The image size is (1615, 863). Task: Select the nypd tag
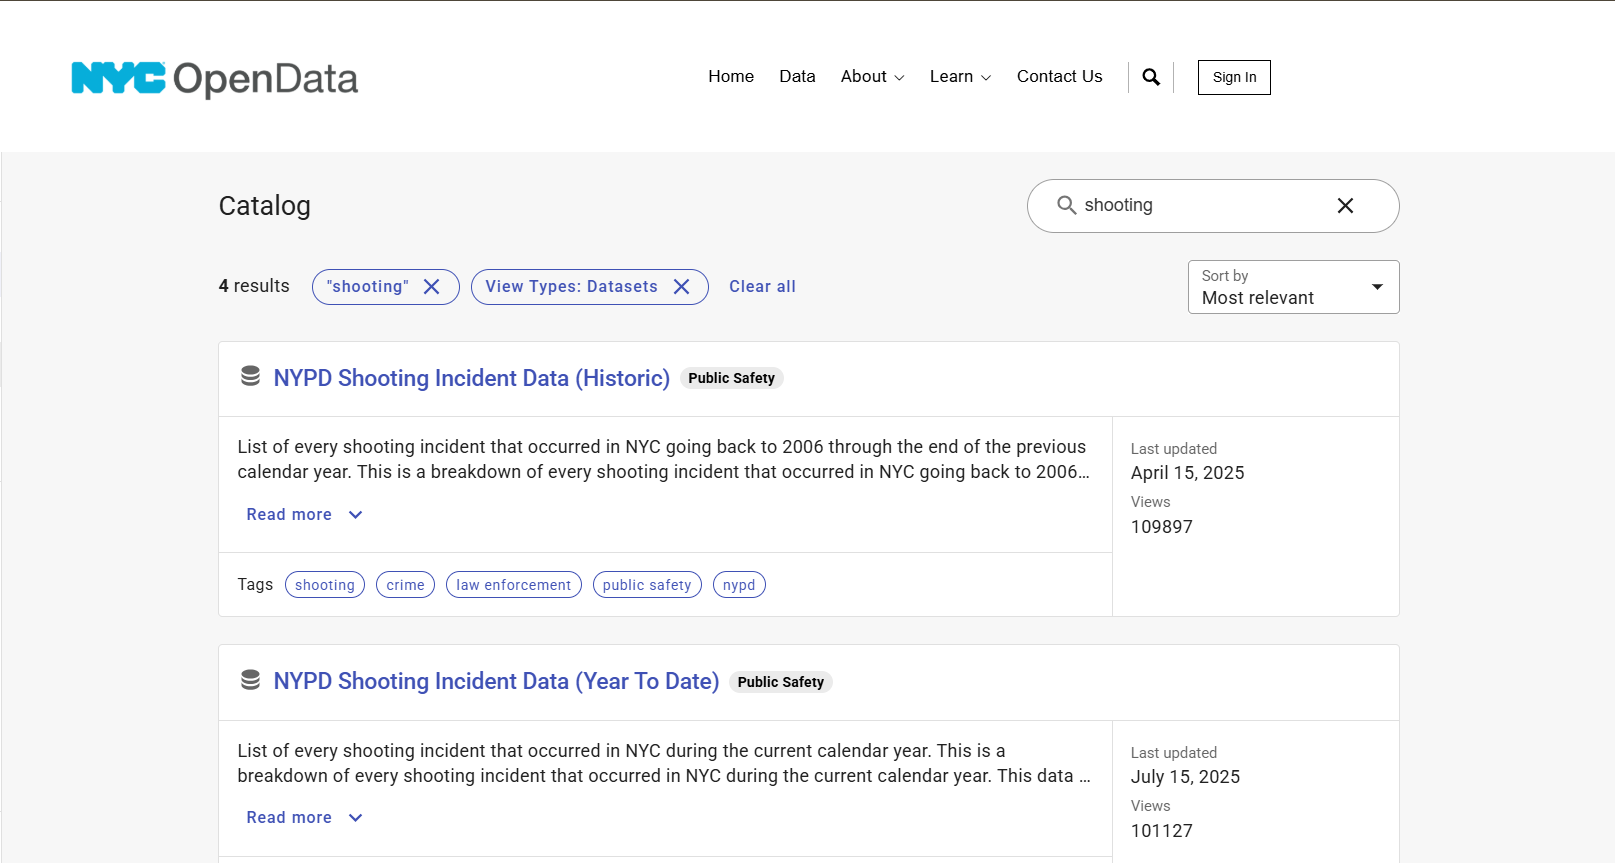(739, 585)
